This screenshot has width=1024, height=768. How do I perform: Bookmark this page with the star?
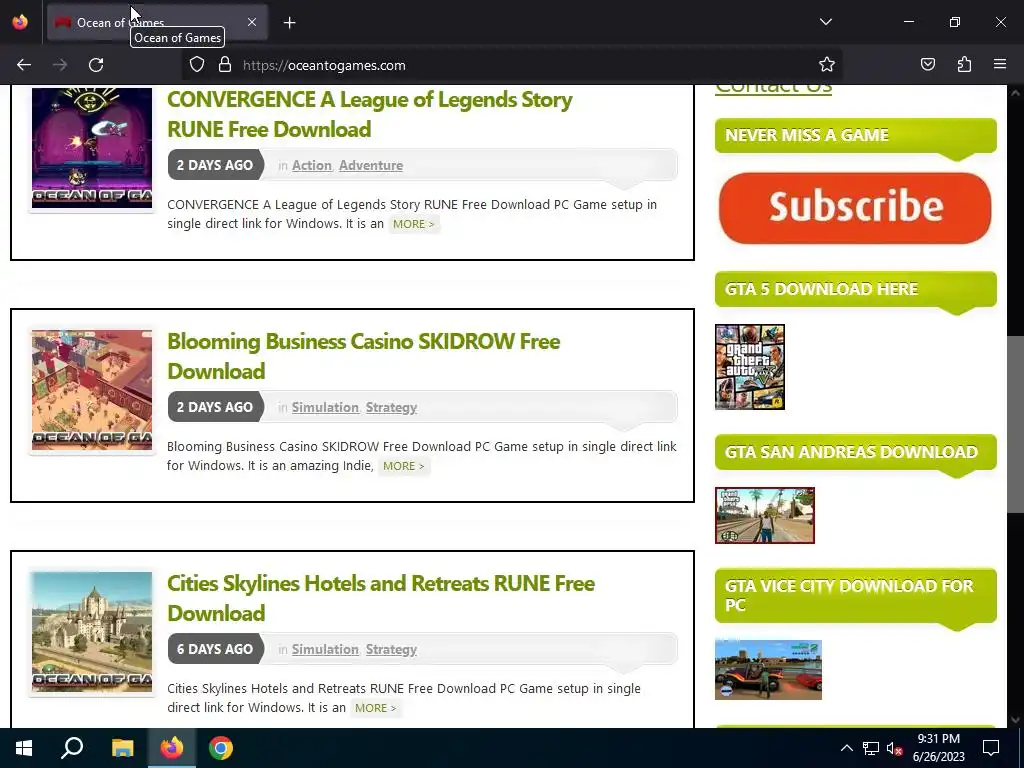click(827, 65)
